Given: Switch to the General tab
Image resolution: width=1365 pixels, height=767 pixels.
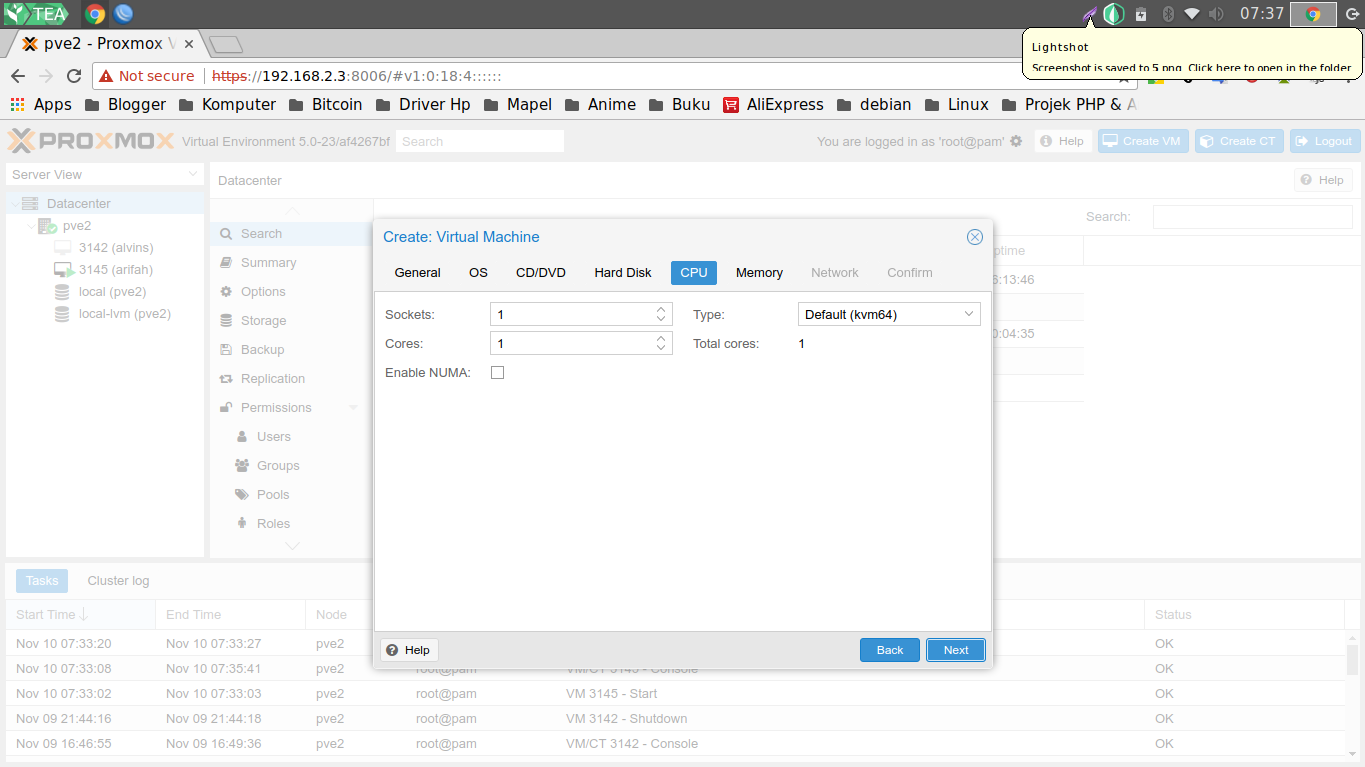Looking at the screenshot, I should click(x=417, y=272).
